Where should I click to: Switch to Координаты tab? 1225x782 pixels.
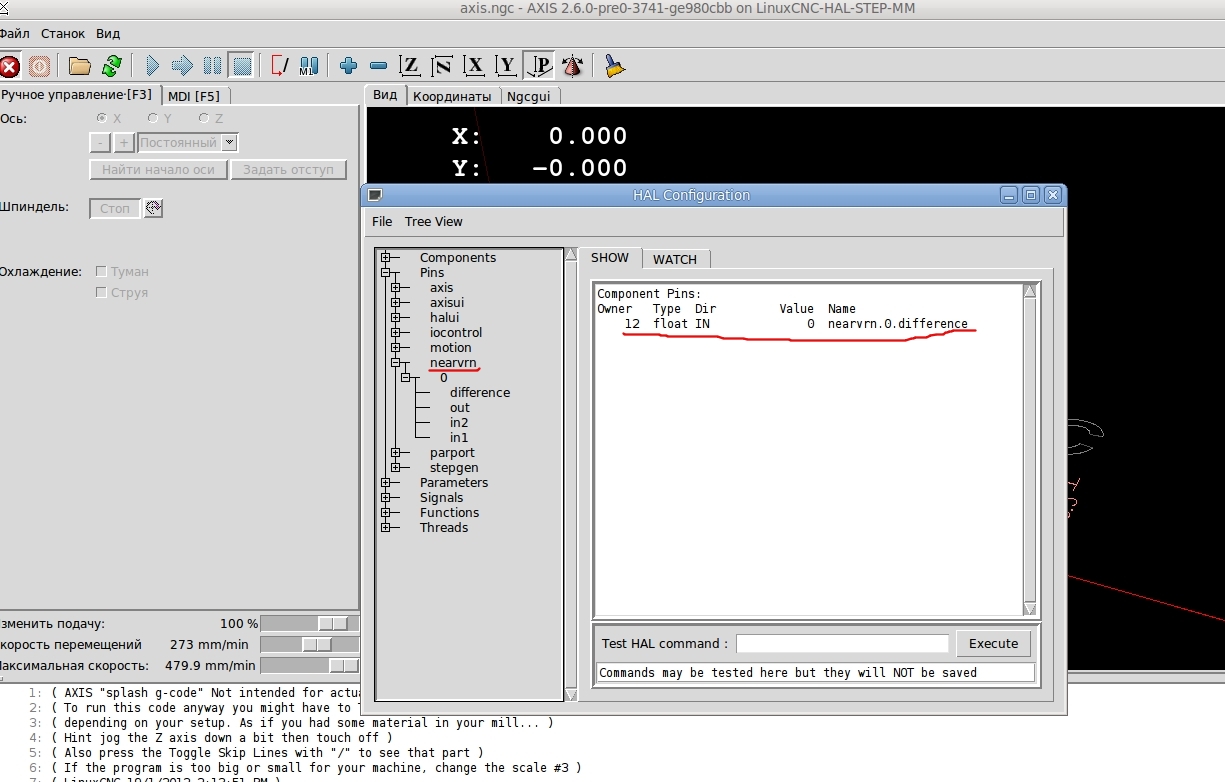point(452,97)
